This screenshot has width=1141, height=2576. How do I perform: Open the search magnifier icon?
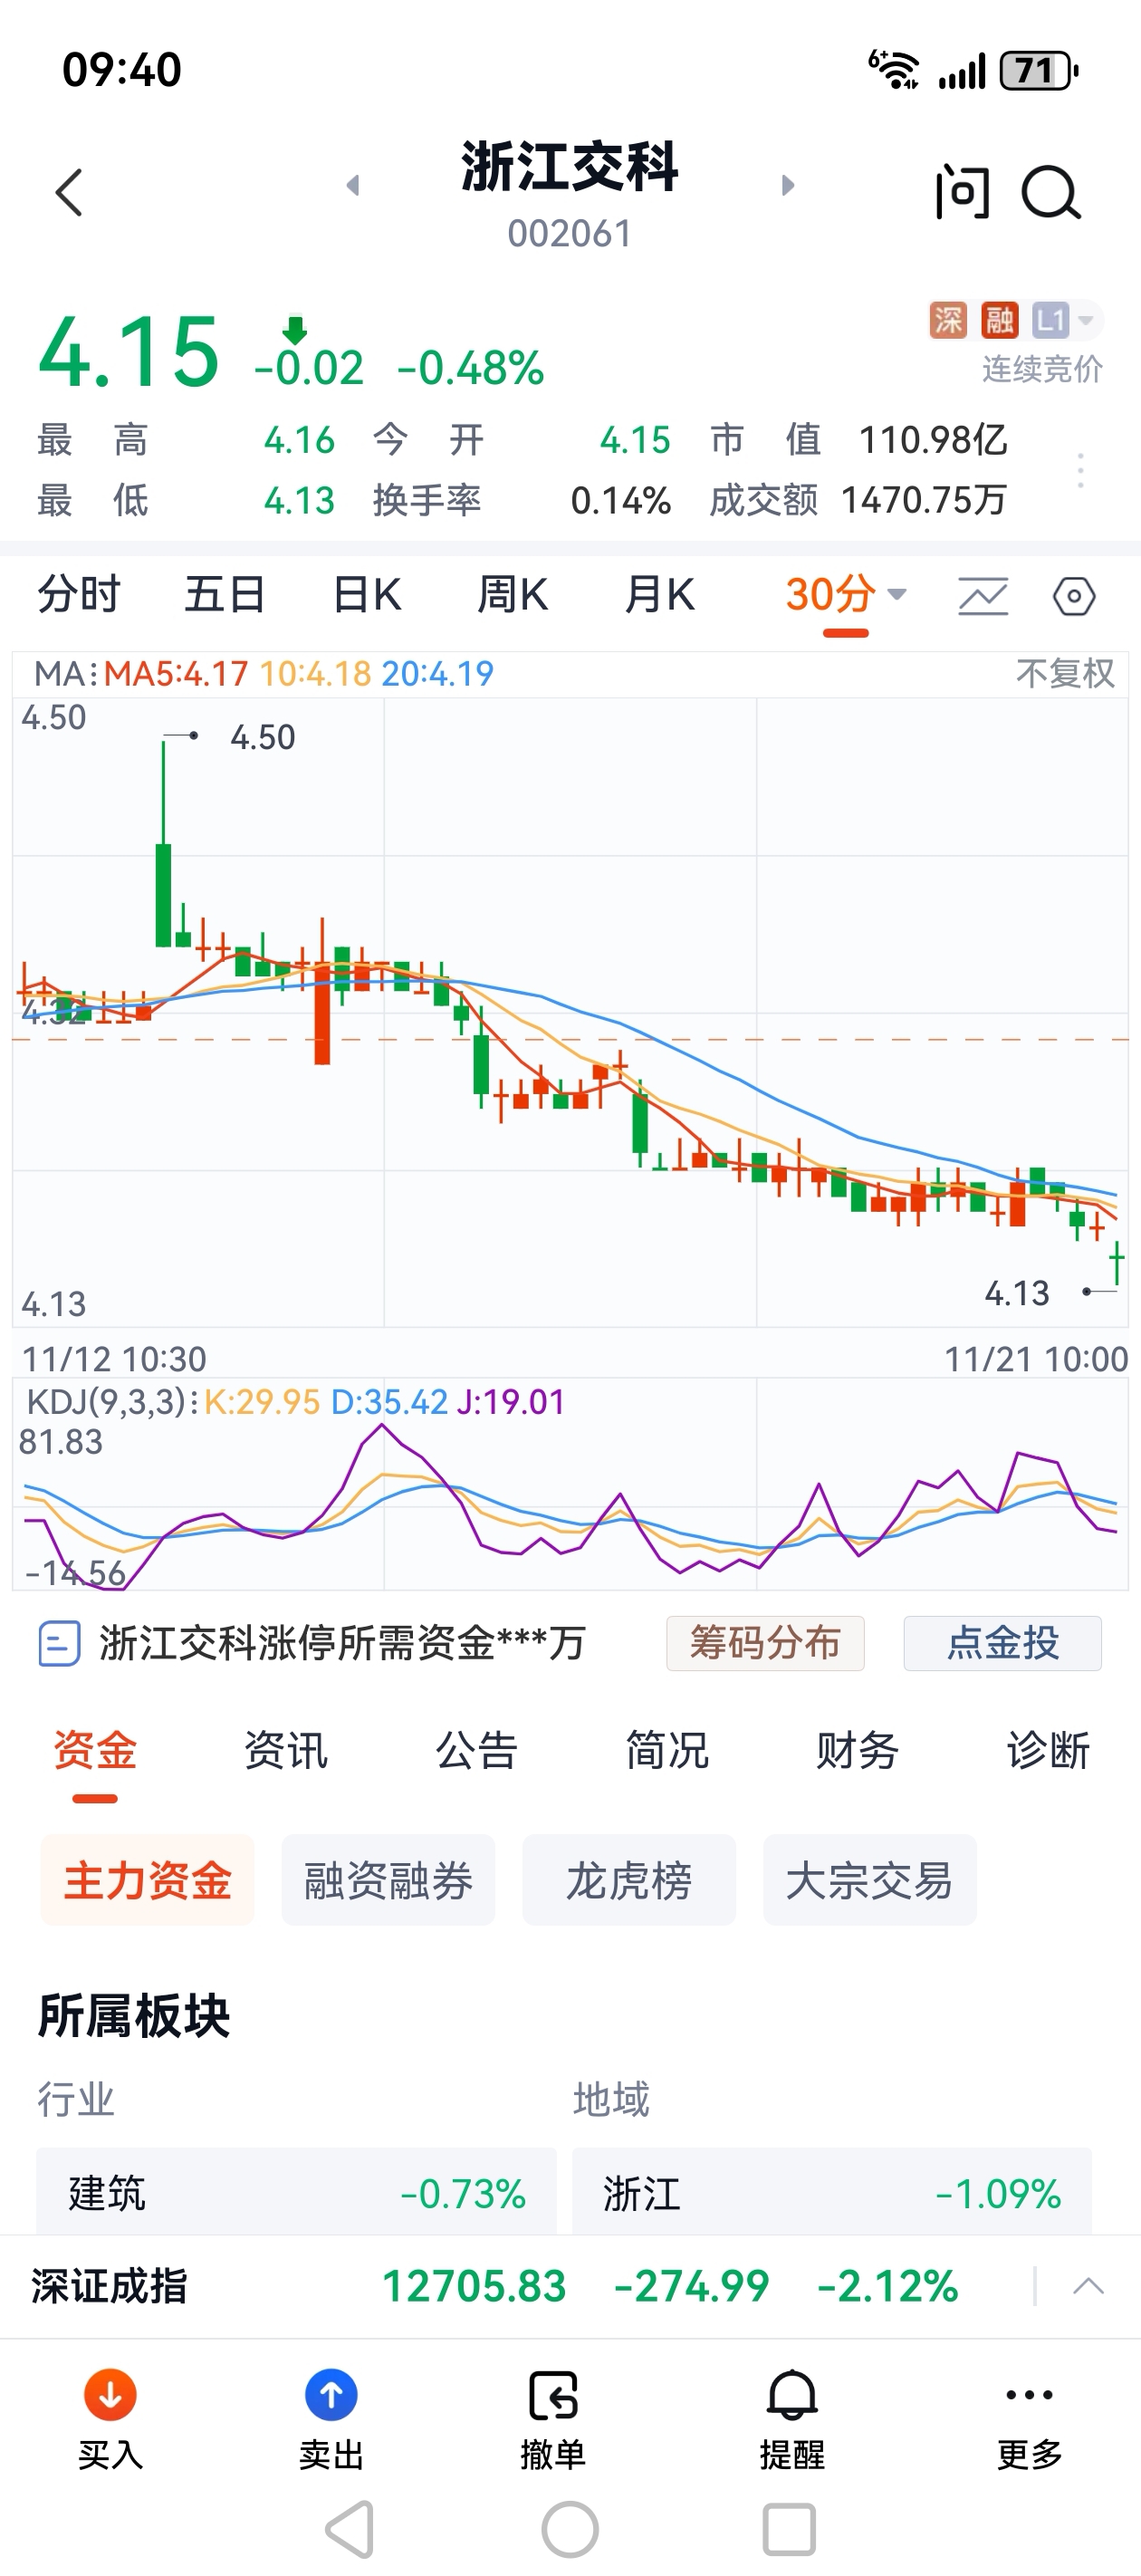coord(1050,192)
